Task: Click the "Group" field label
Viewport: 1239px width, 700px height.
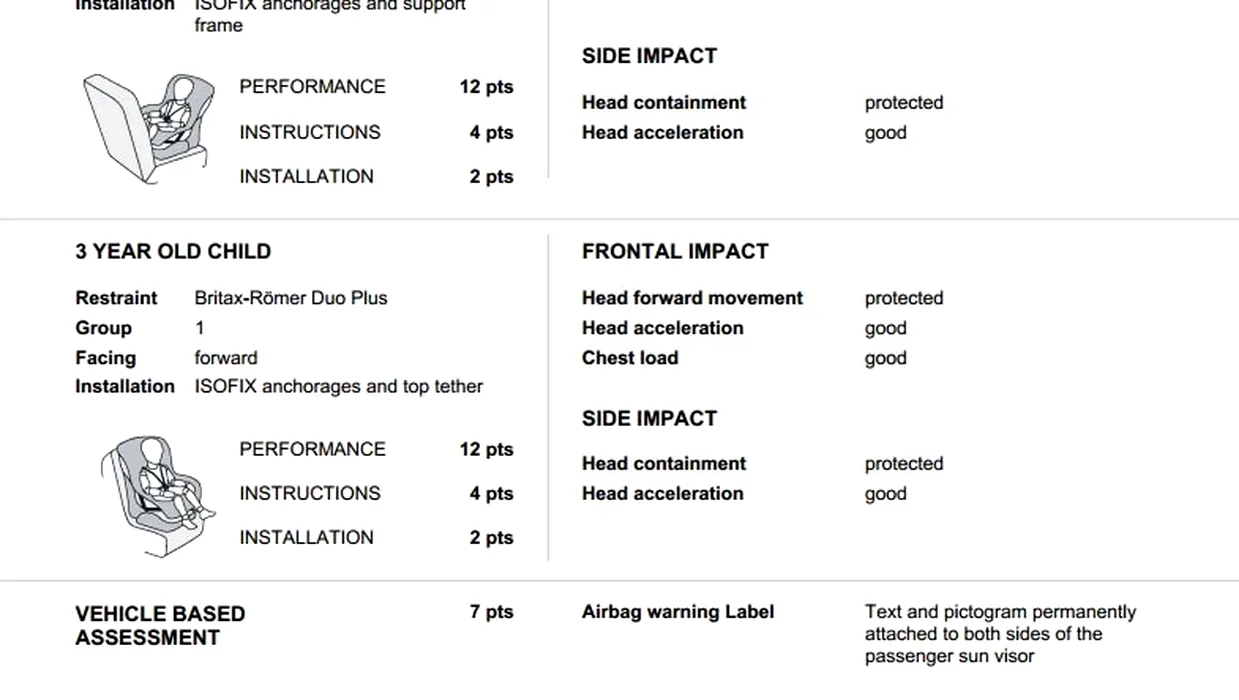Action: (x=103, y=328)
